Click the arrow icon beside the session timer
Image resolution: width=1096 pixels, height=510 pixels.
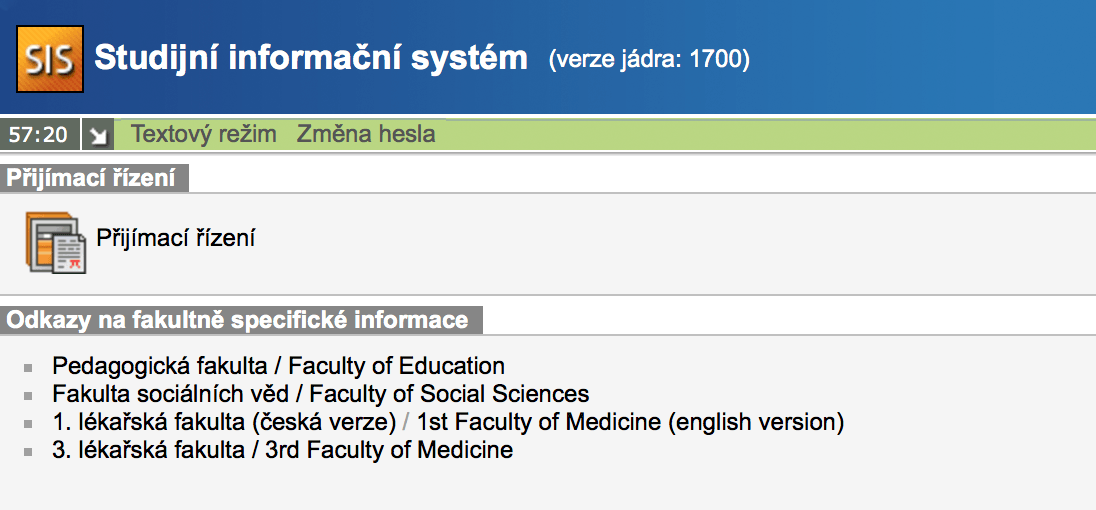tap(97, 134)
